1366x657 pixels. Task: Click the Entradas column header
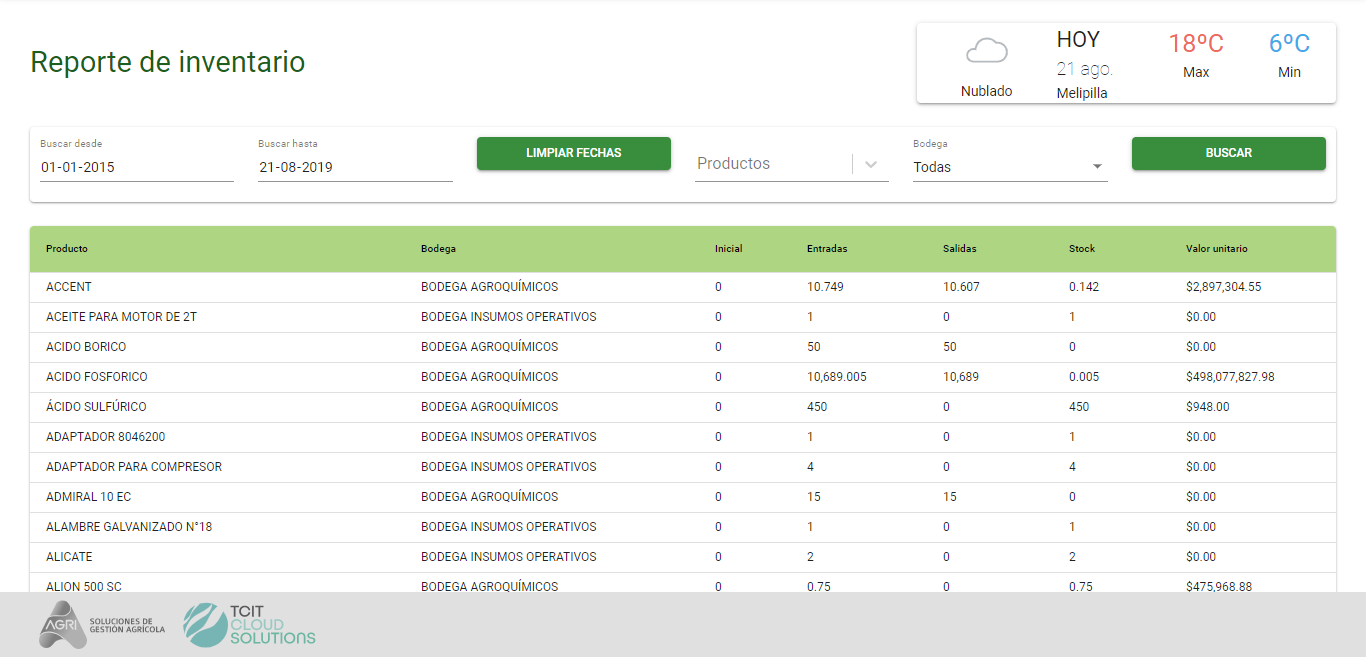(x=827, y=249)
